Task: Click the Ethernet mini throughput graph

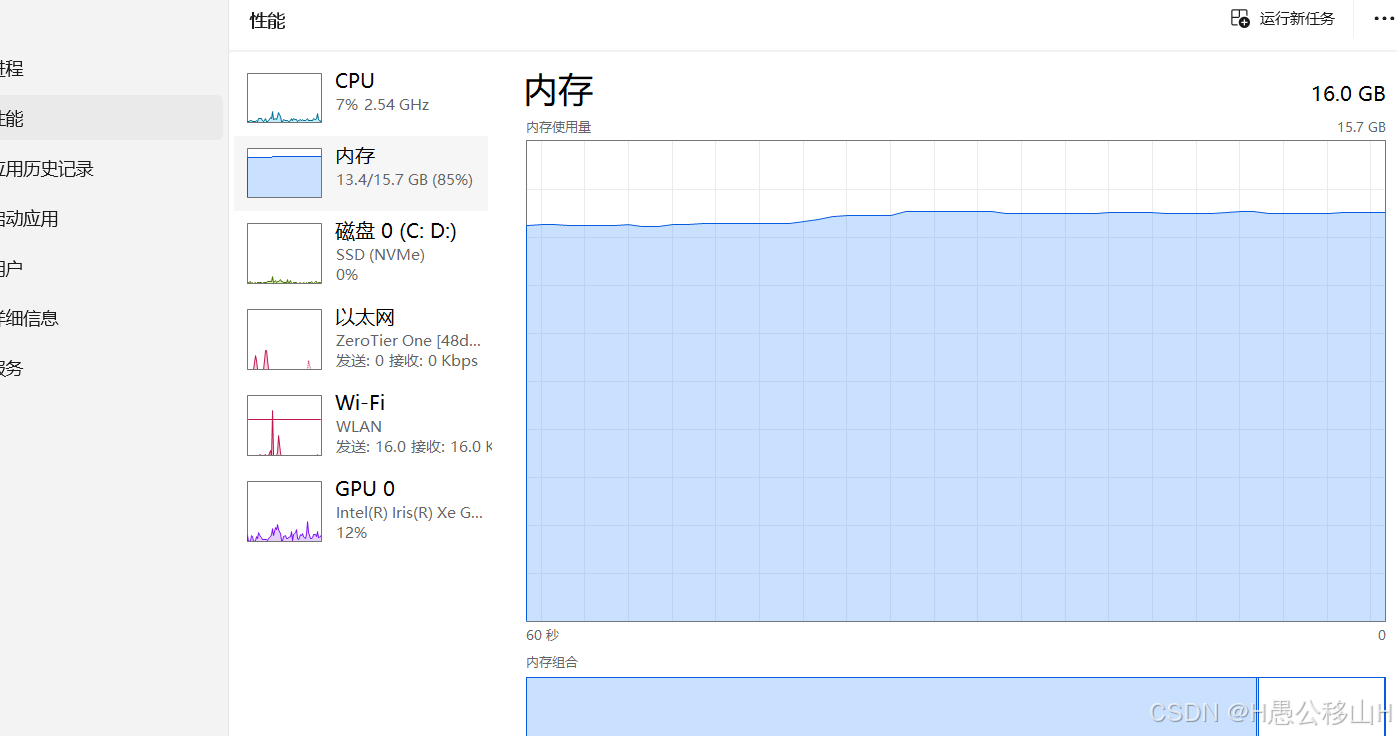Action: pyautogui.click(x=285, y=339)
